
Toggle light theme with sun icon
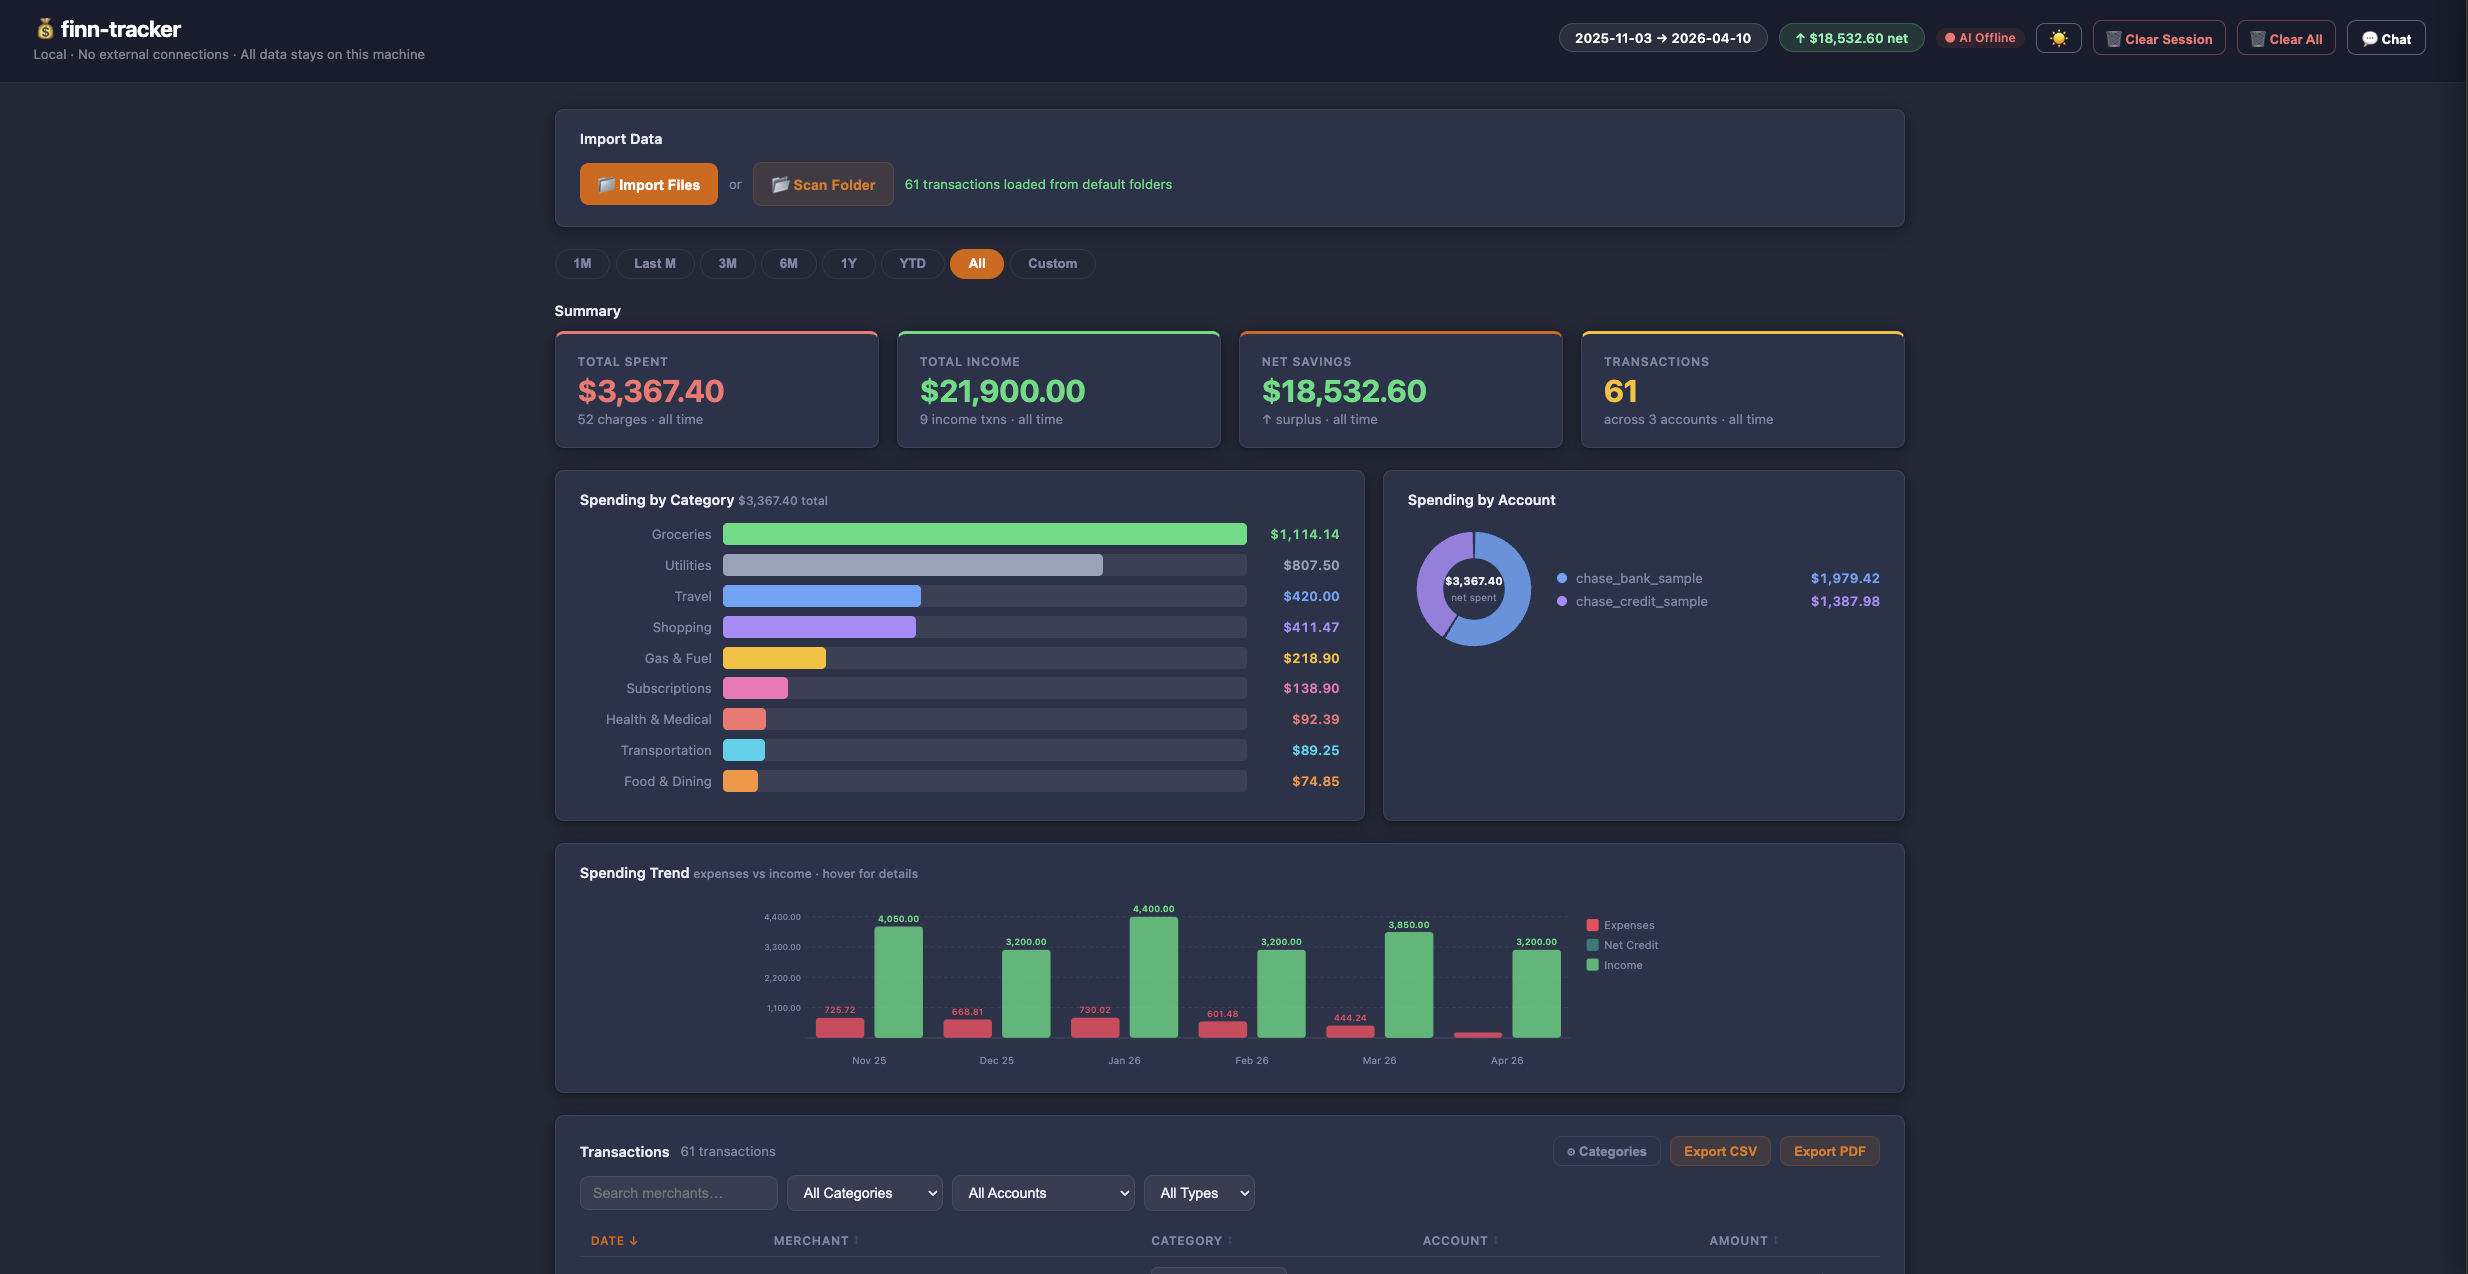tap(2058, 38)
